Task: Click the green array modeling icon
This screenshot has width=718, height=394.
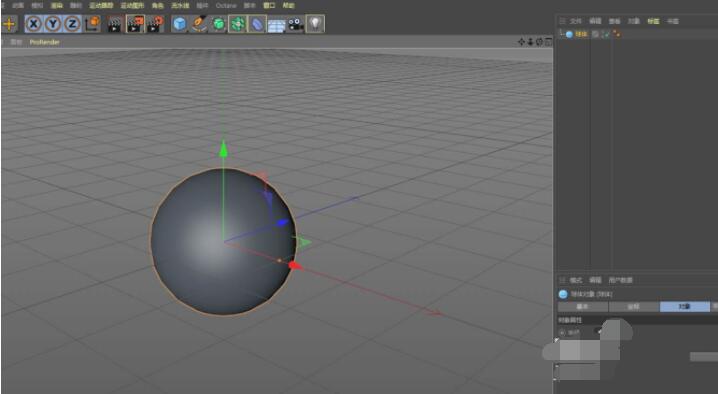Action: (238, 24)
